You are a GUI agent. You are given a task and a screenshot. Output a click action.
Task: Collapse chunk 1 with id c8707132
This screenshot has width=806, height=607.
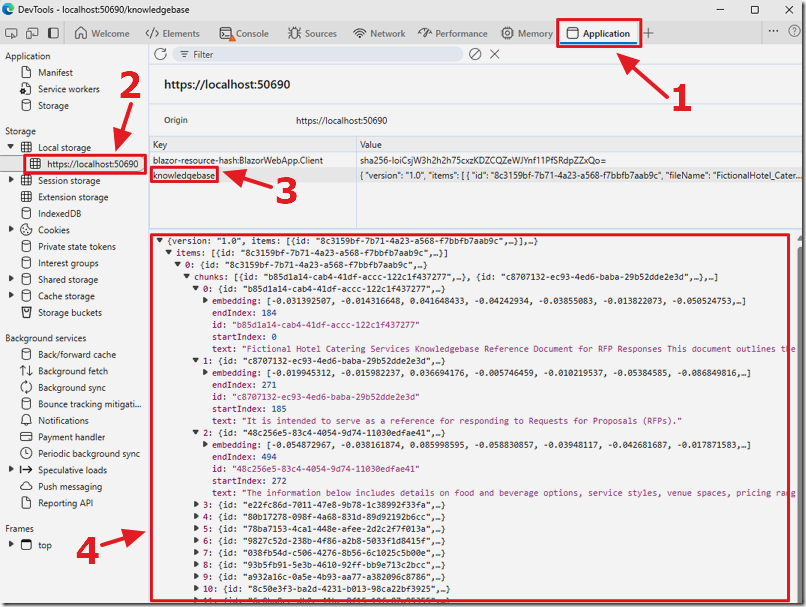pyautogui.click(x=196, y=360)
